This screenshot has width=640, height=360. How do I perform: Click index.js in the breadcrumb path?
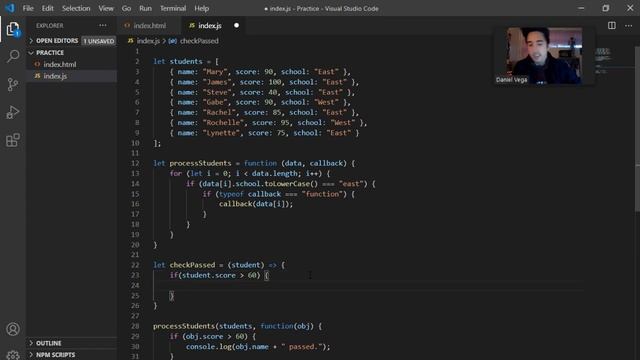148,41
